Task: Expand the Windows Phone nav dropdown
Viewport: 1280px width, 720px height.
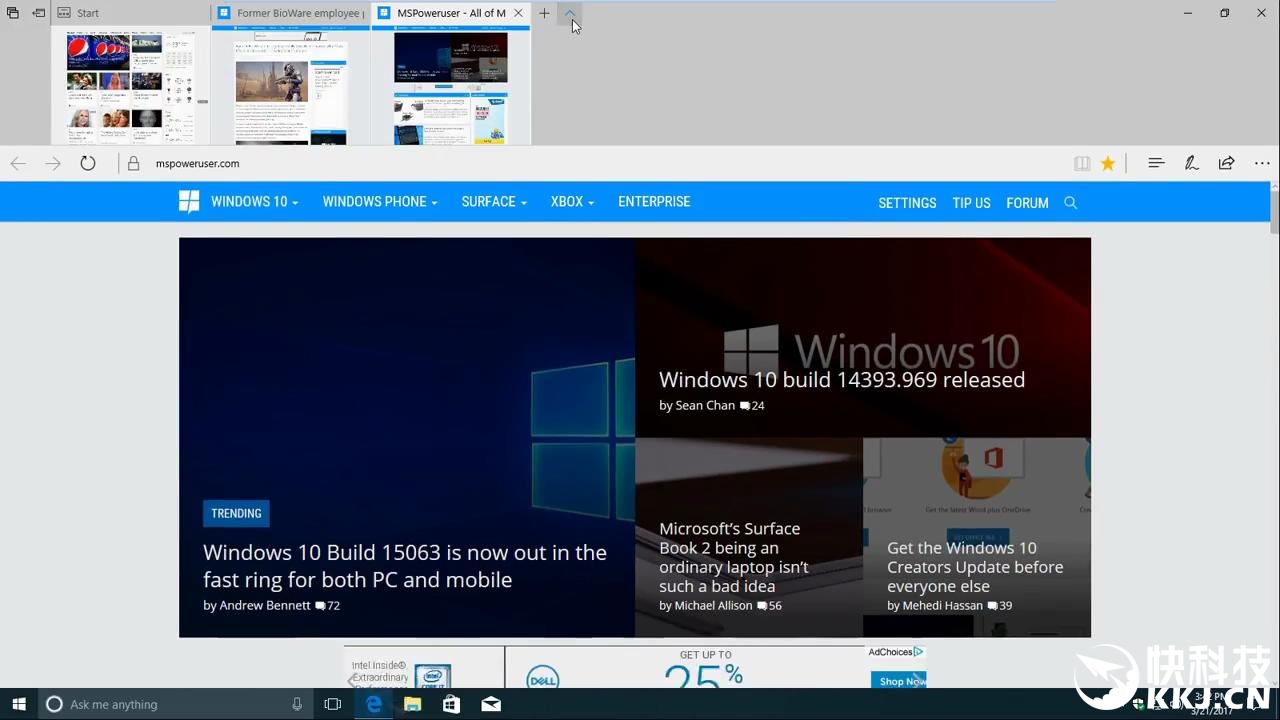Action: (x=379, y=202)
